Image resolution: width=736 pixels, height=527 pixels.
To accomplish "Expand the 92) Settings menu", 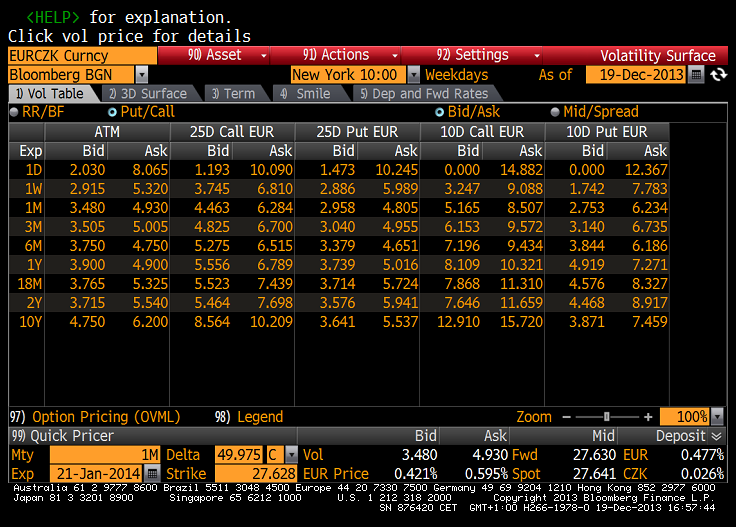I will 472,55.
